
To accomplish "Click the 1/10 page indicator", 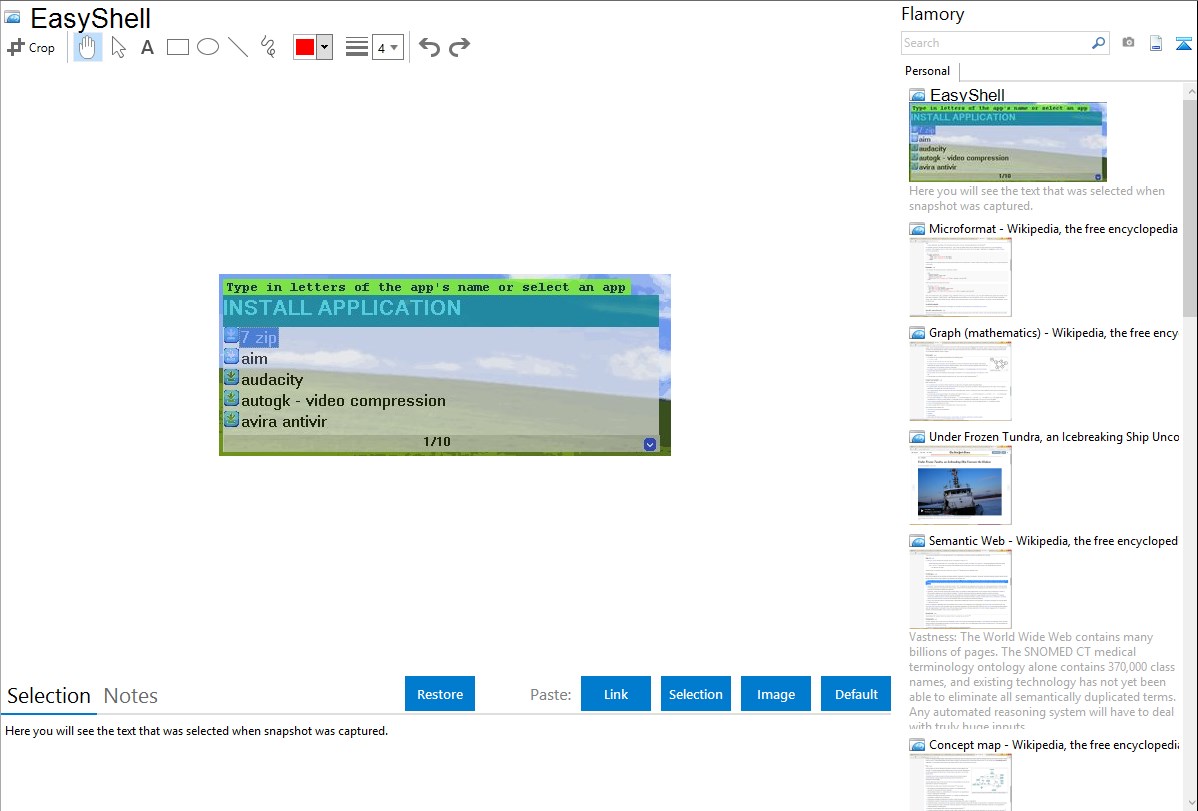I will [436, 442].
